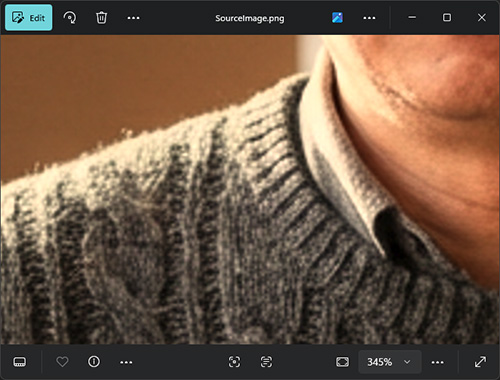Screen dimensions: 500x380
Task: Fit the image to window with the fit icon
Action: (342, 362)
